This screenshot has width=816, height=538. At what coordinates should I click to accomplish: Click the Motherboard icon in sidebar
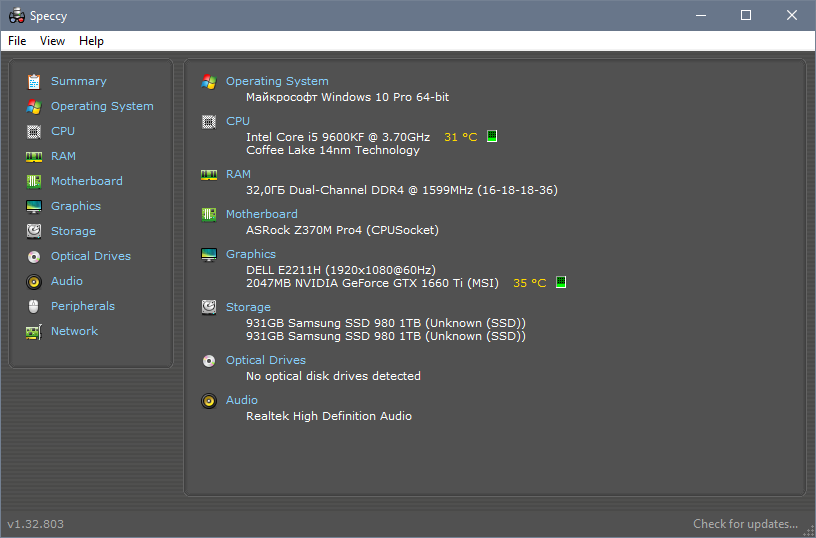coord(34,182)
